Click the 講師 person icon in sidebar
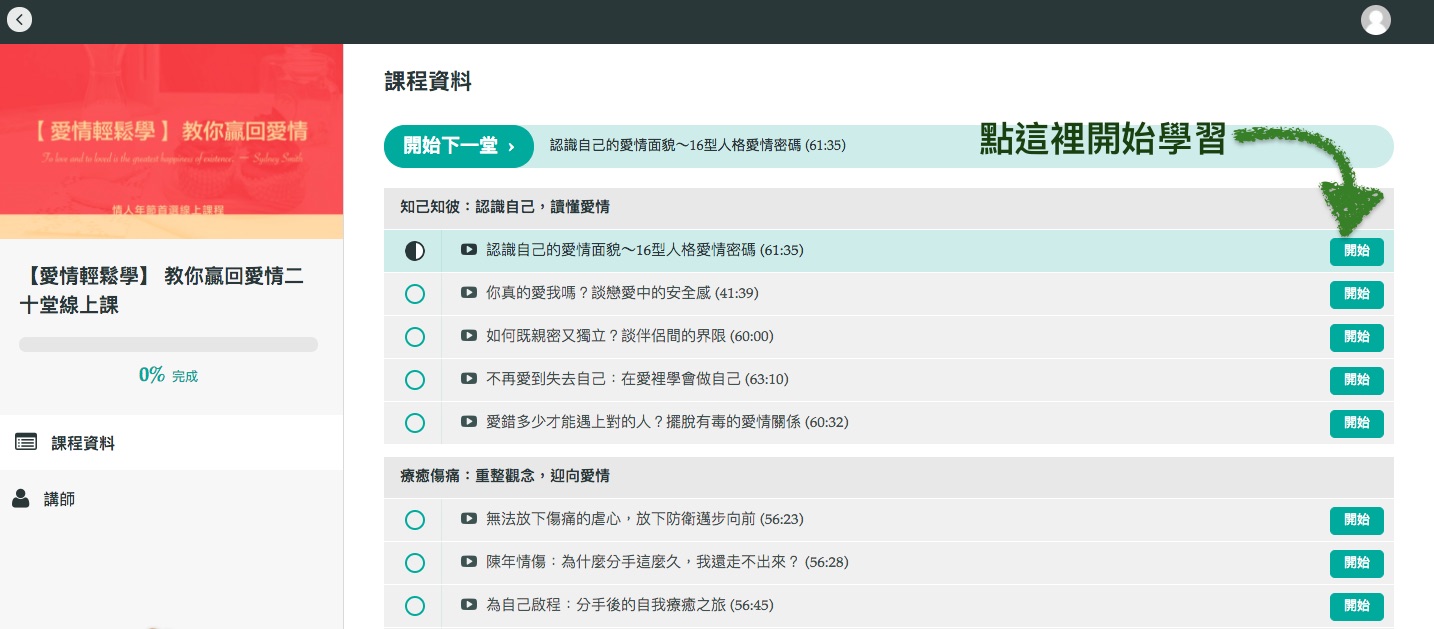 click(20, 499)
